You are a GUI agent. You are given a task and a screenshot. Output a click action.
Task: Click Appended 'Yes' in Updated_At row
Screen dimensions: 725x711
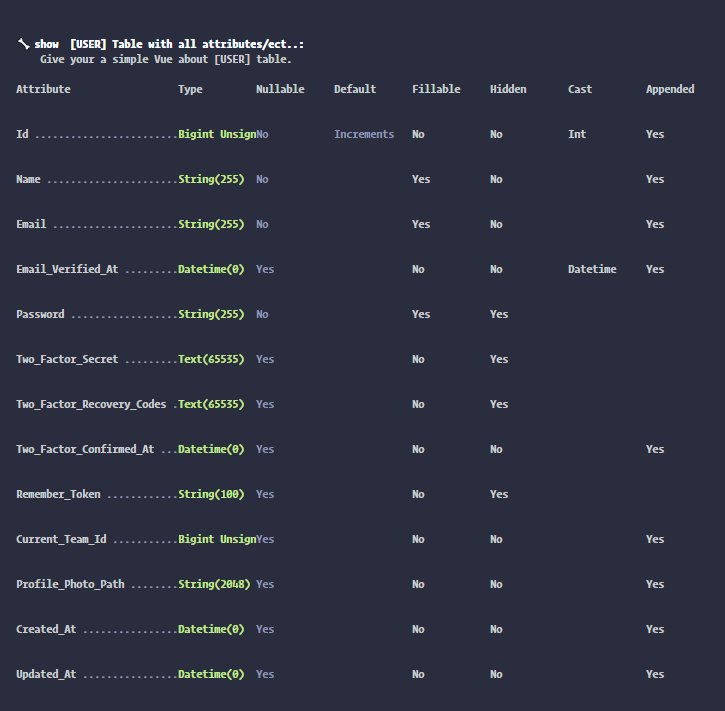pyautogui.click(x=655, y=674)
